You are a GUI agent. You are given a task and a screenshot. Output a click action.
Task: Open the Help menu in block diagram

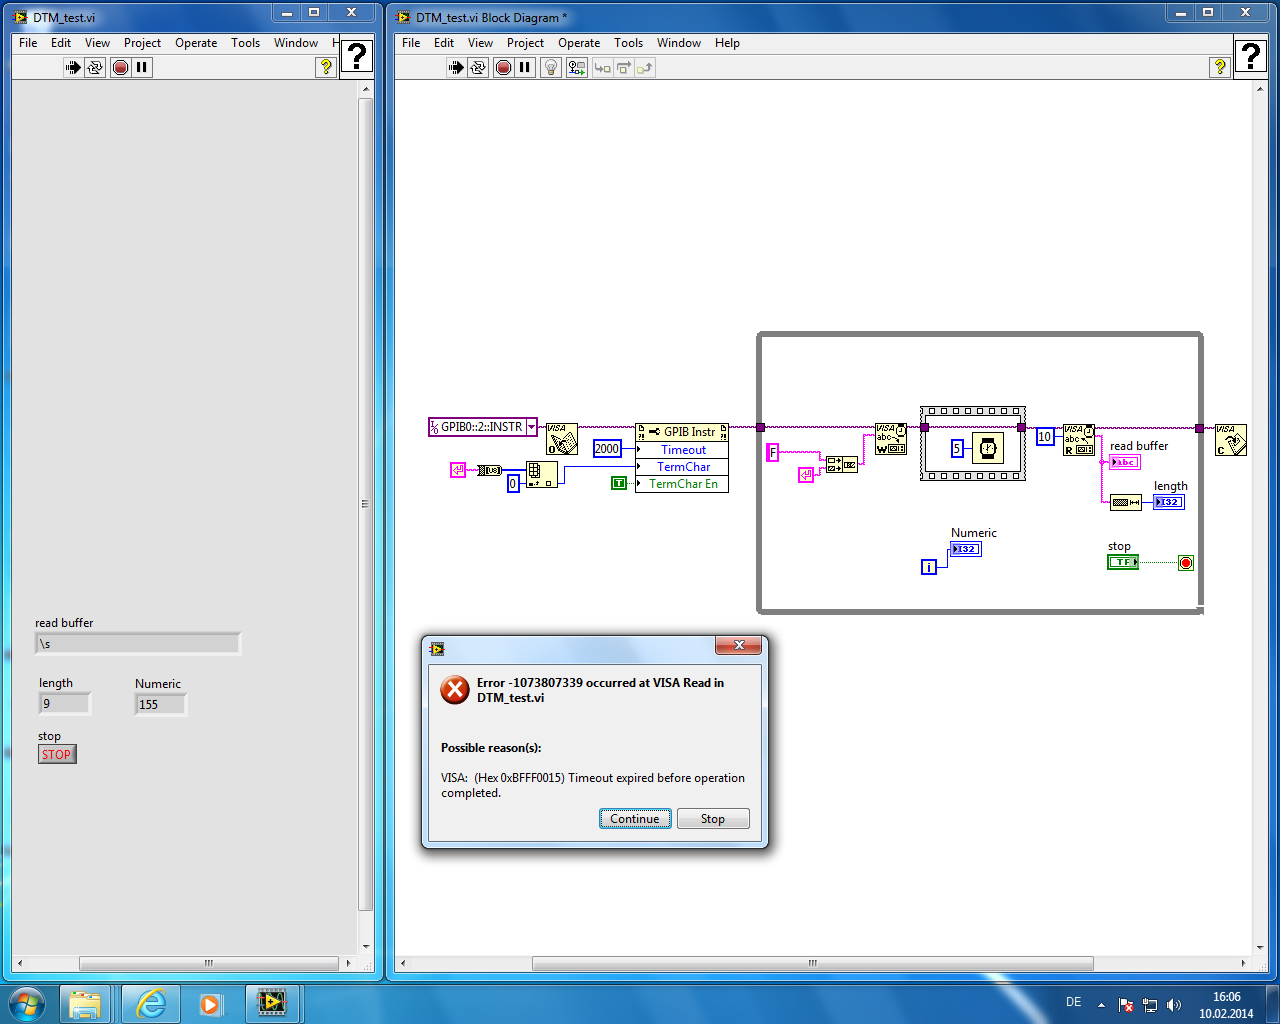pos(727,43)
